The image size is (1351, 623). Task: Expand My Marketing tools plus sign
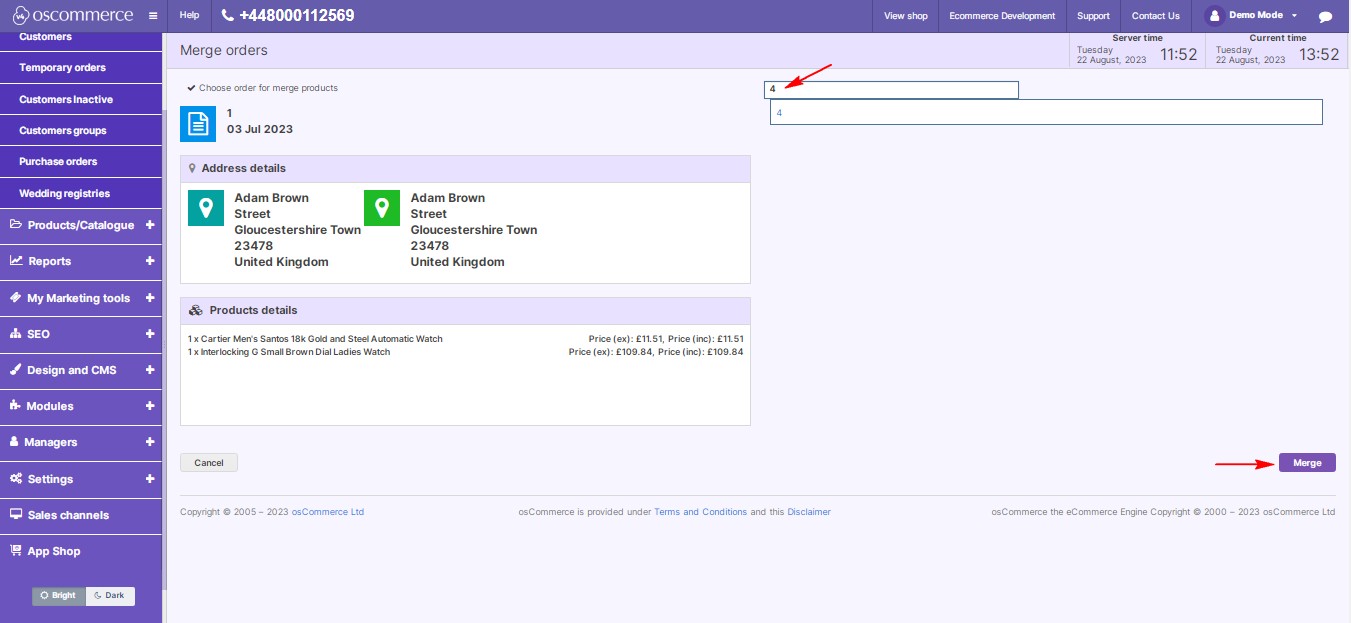(150, 298)
